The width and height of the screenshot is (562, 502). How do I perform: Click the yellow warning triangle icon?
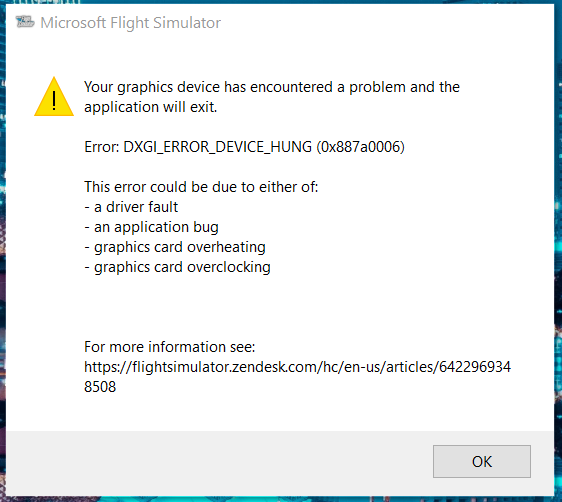click(54, 97)
